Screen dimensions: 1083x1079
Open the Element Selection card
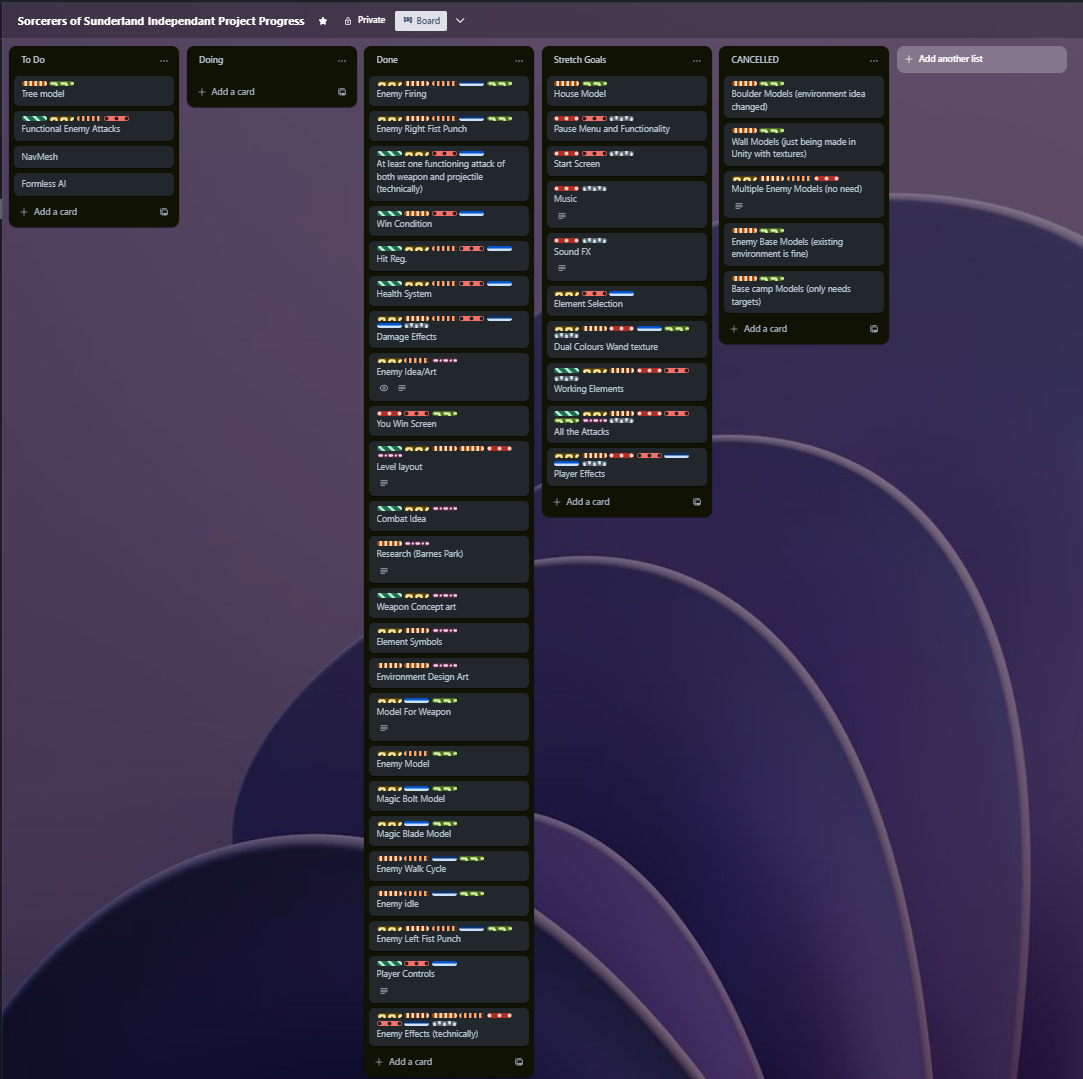coord(626,300)
